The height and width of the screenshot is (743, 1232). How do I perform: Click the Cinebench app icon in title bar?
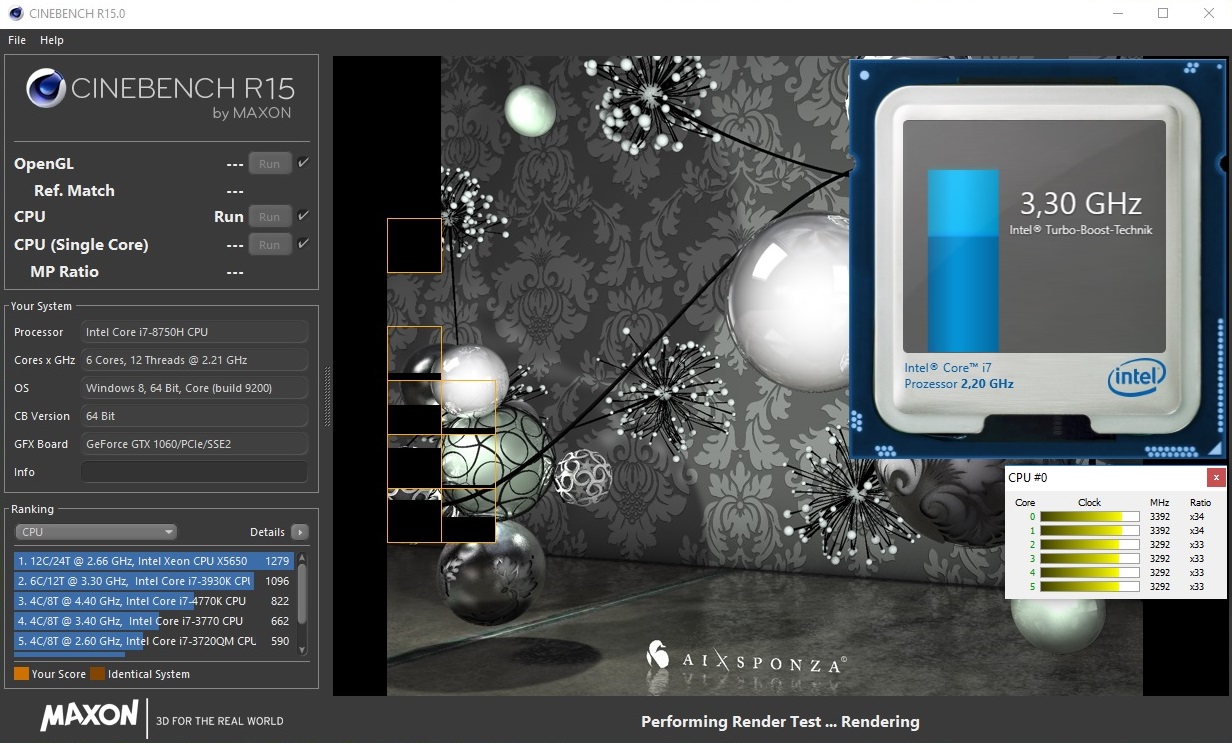pyautogui.click(x=16, y=14)
